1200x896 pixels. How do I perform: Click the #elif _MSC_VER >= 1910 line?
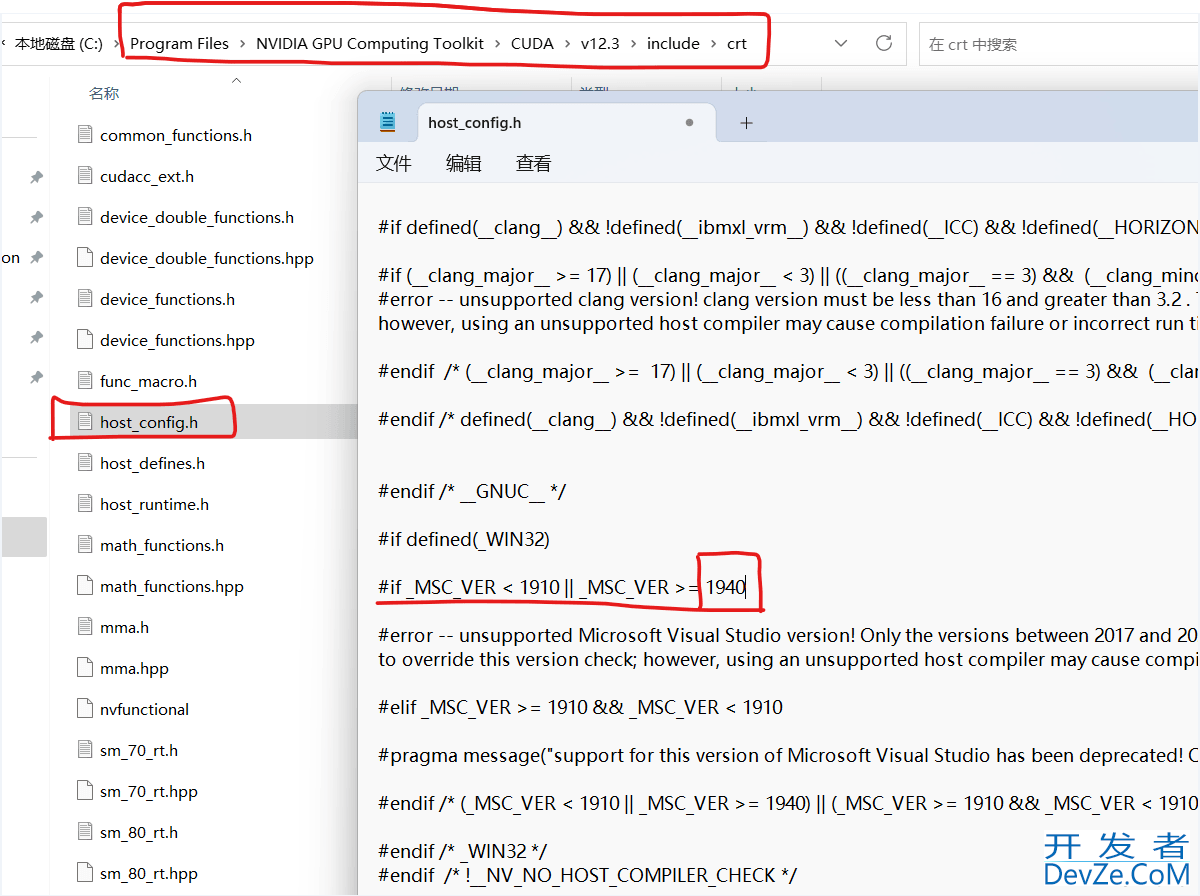coord(580,707)
